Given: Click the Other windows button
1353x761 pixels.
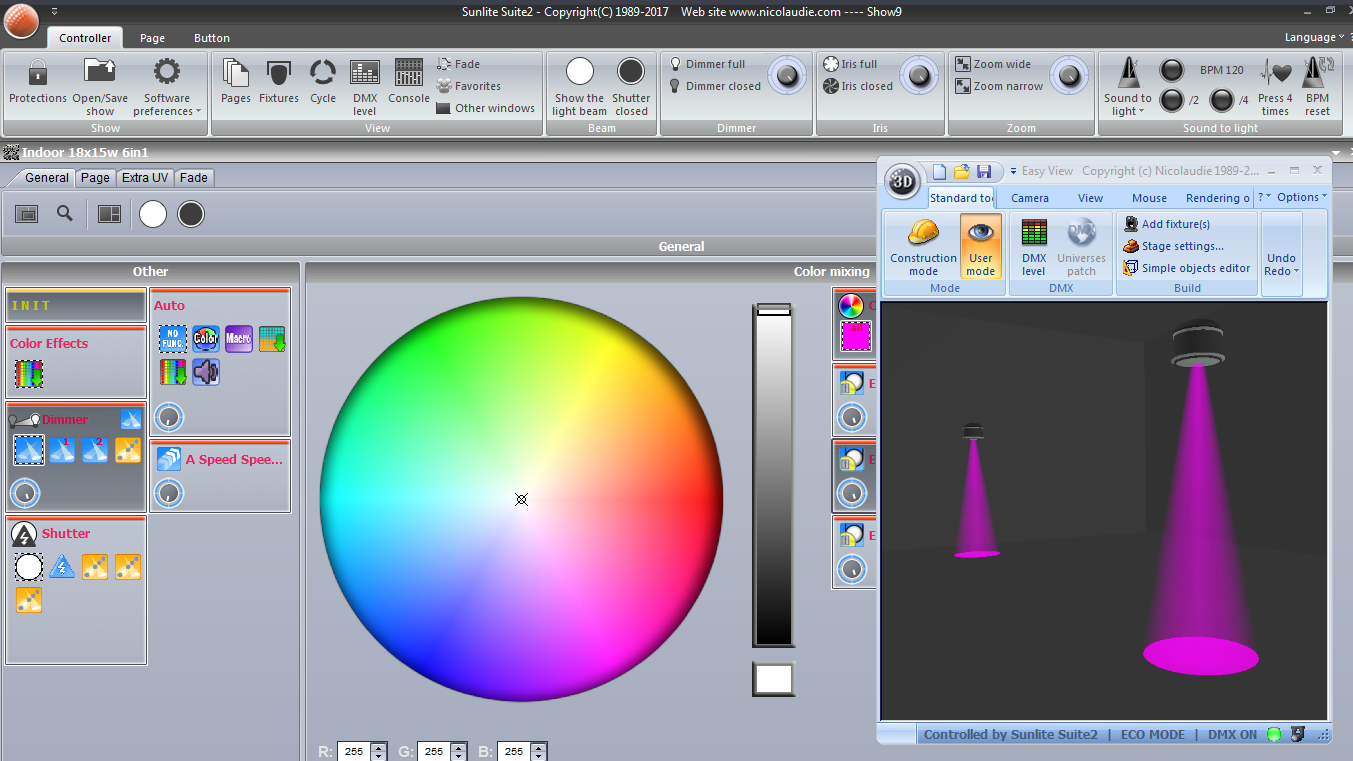Looking at the screenshot, I should (486, 108).
